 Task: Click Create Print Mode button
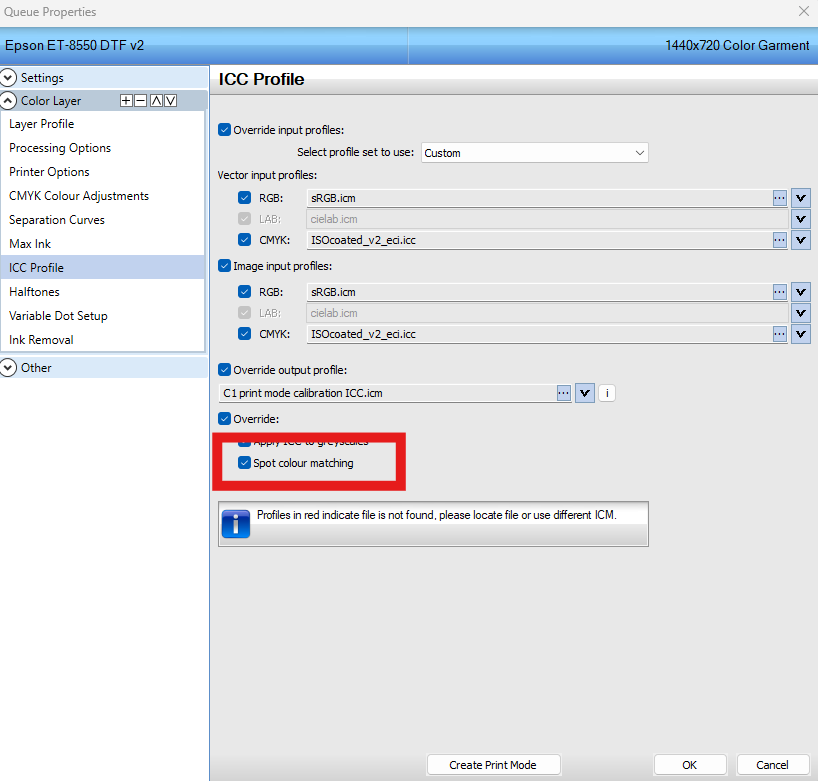point(494,765)
